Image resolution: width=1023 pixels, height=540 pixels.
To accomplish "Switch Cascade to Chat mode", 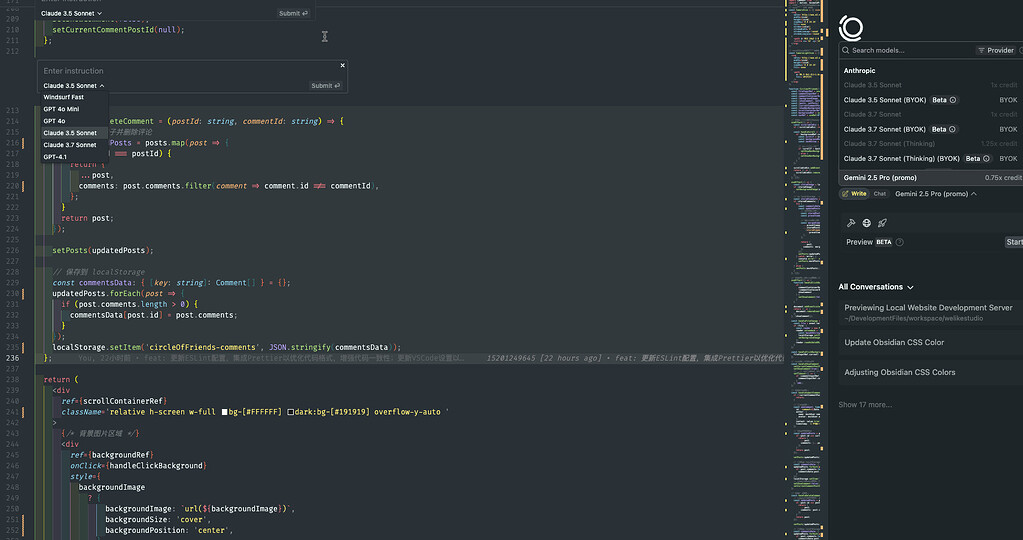I will (879, 194).
